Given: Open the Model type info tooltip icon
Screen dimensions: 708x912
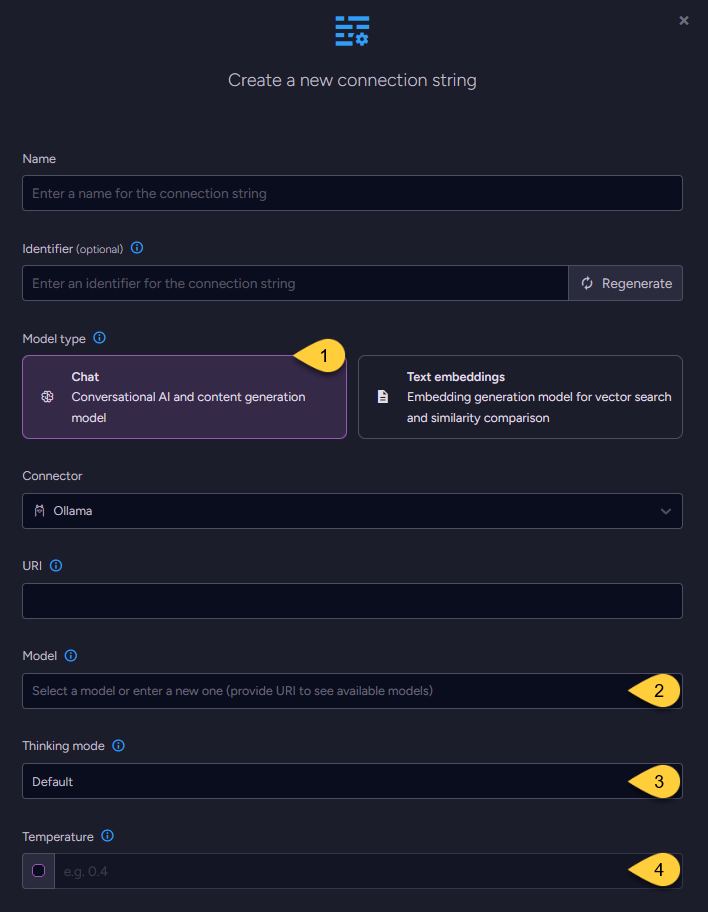Looking at the screenshot, I should click(99, 338).
